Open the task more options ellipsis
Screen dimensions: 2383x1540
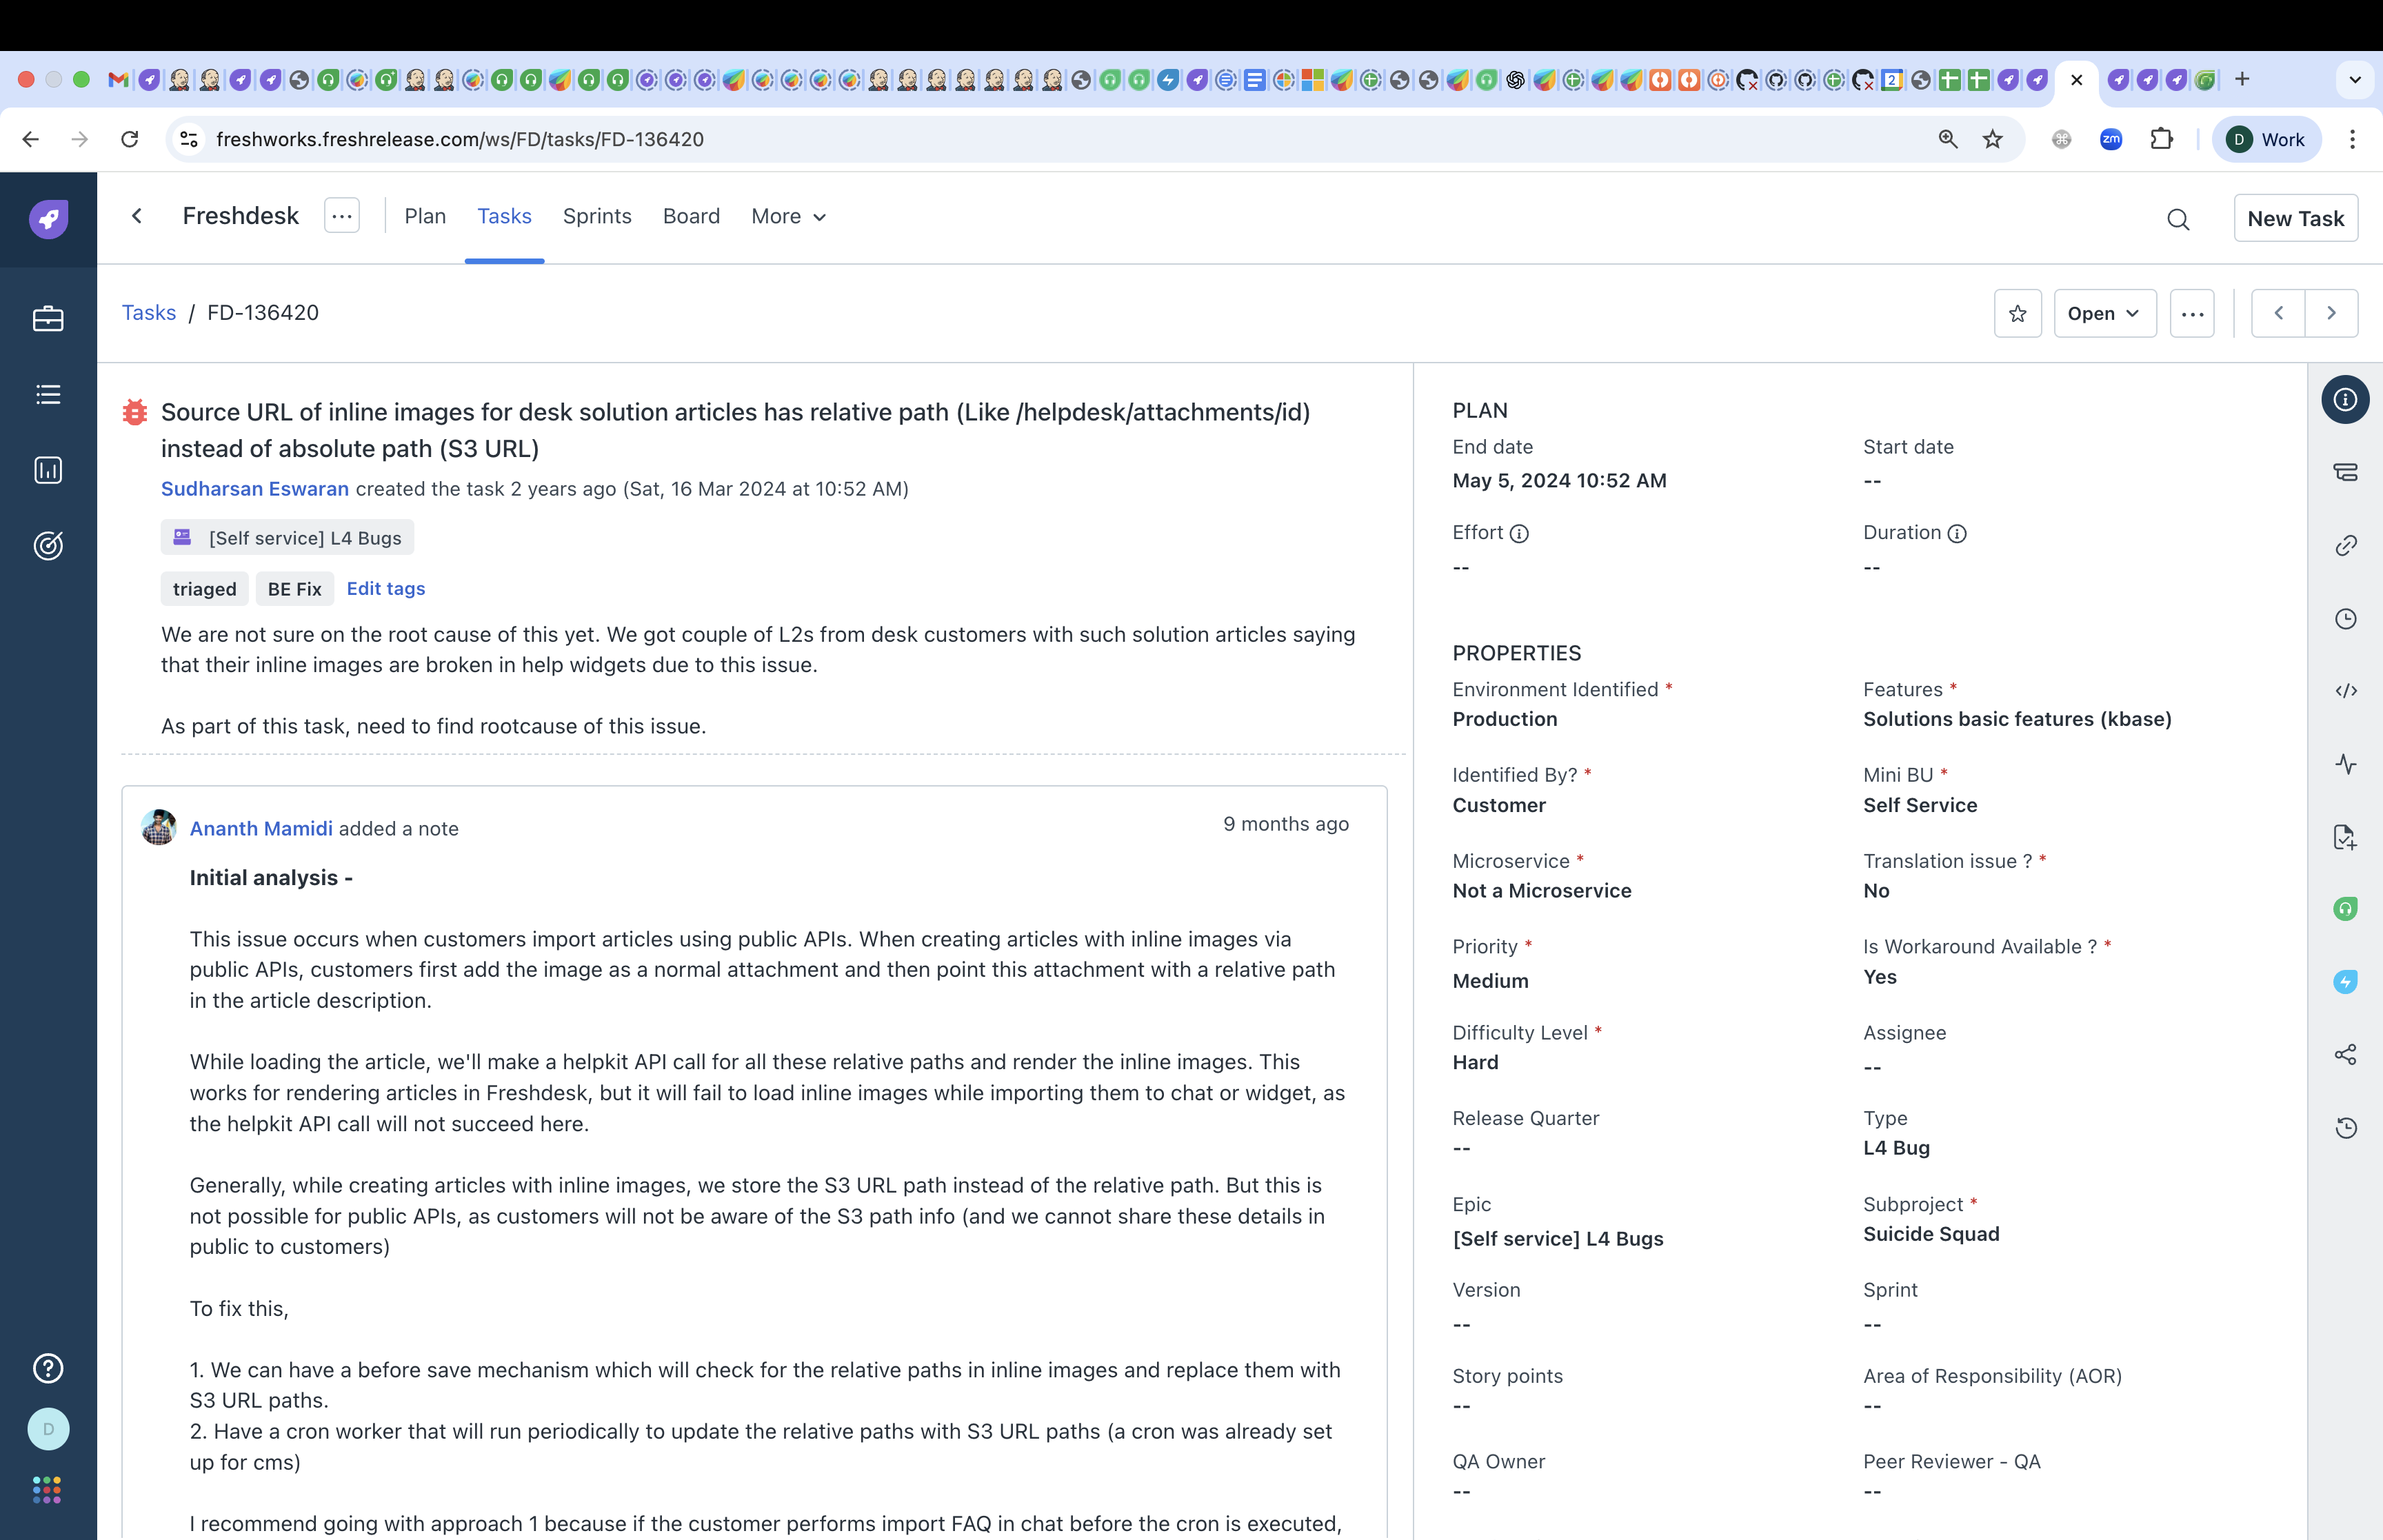[2192, 313]
